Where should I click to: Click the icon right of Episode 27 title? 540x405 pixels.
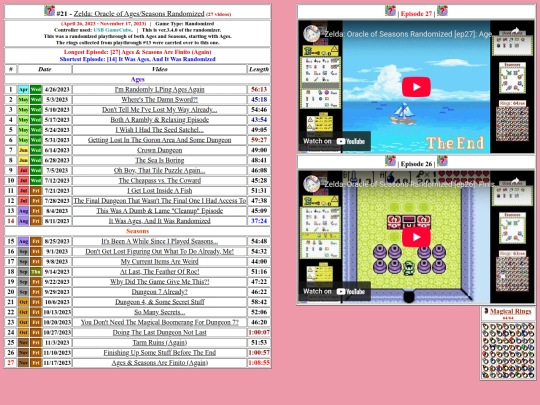(442, 11)
